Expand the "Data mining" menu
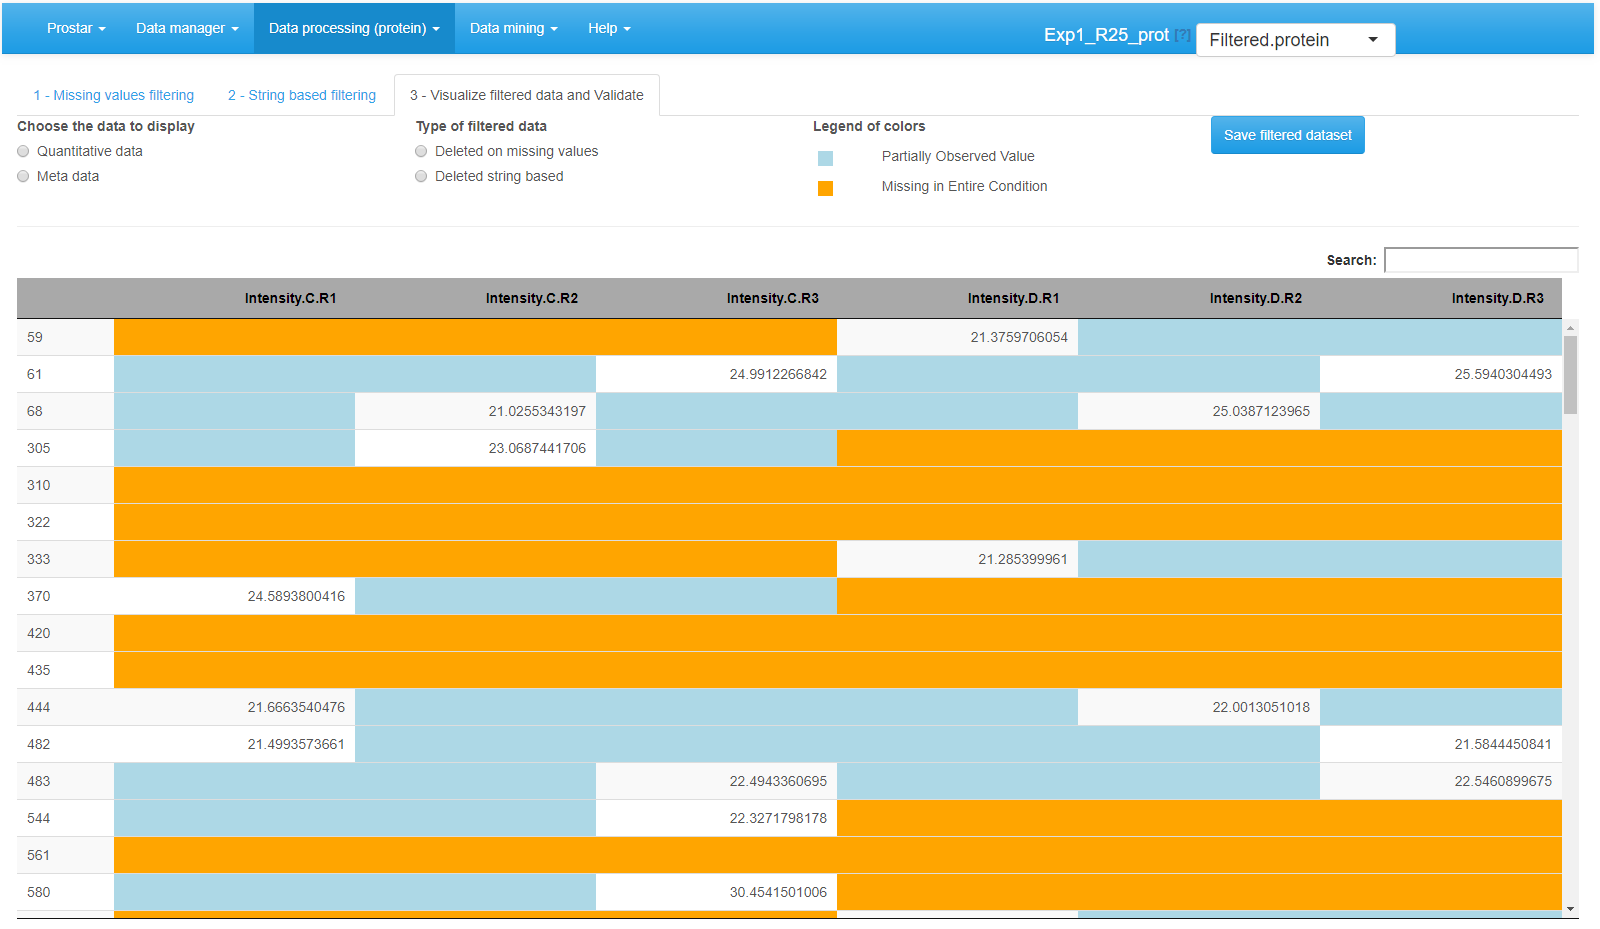 coord(513,28)
